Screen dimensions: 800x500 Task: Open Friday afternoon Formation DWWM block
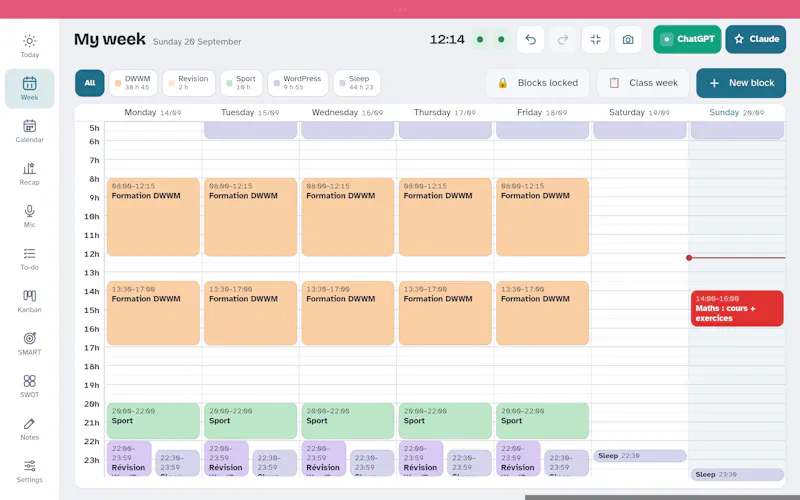[542, 313]
